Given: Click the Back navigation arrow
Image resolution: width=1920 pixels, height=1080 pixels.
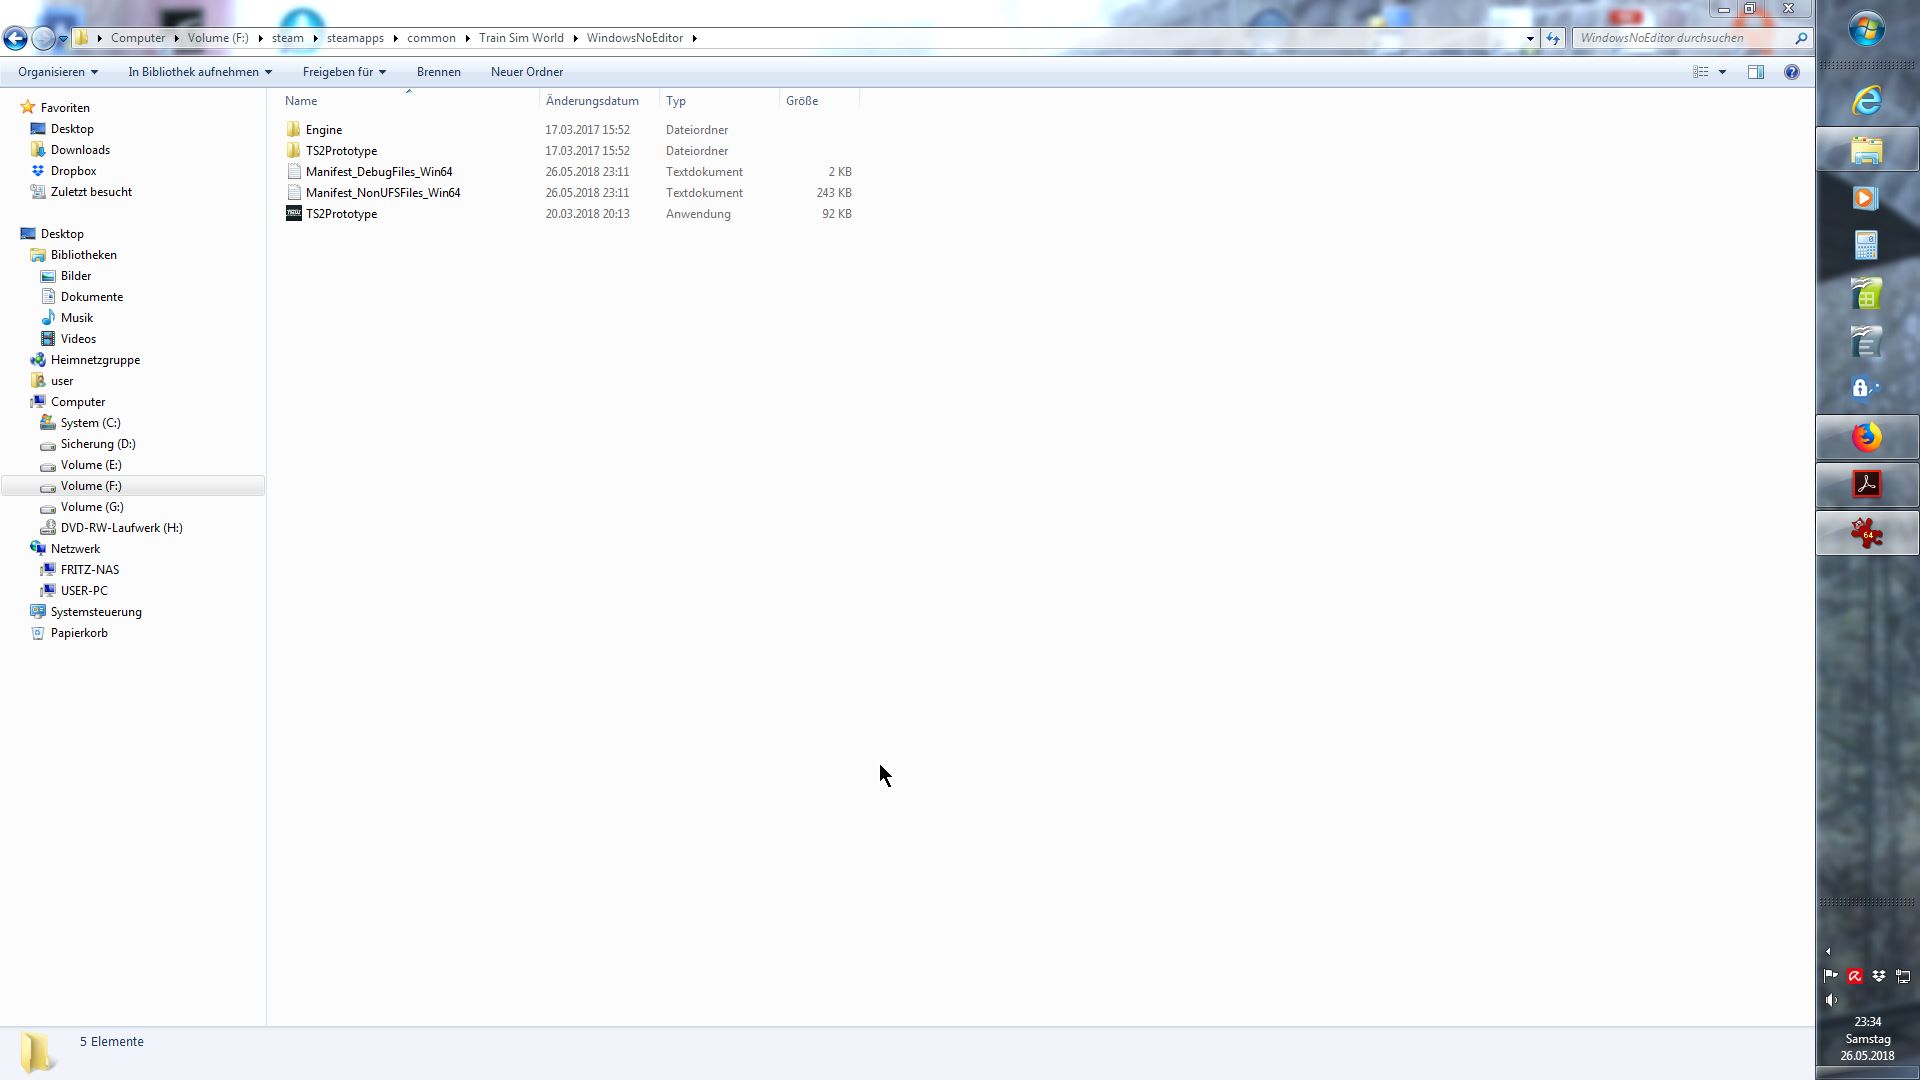Looking at the screenshot, I should (15, 38).
